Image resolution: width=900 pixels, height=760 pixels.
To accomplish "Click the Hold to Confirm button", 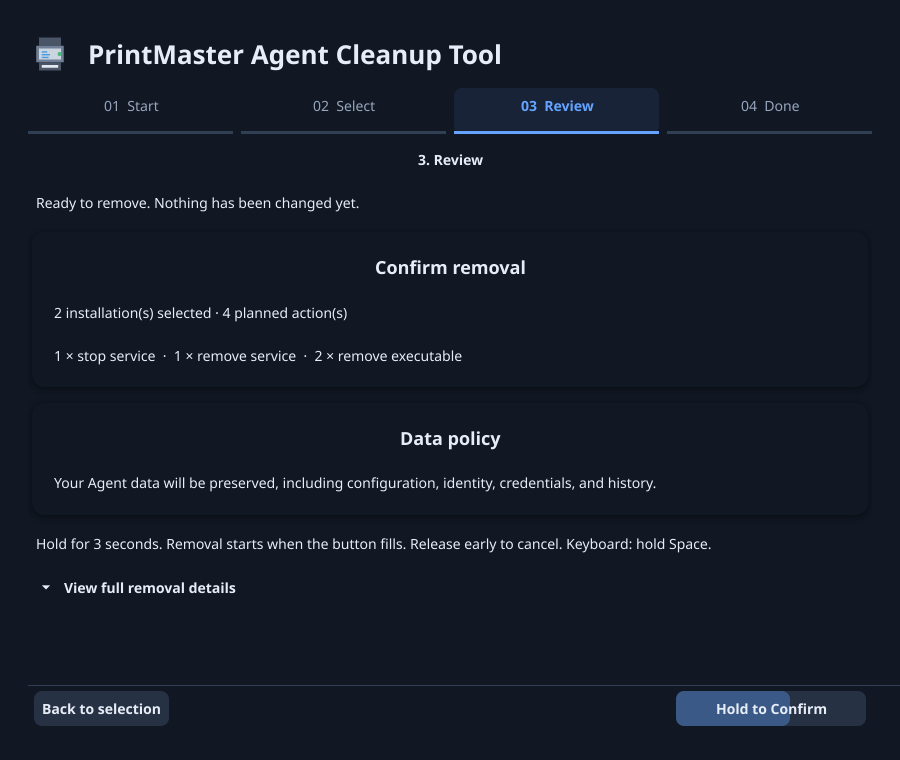I will tap(771, 709).
